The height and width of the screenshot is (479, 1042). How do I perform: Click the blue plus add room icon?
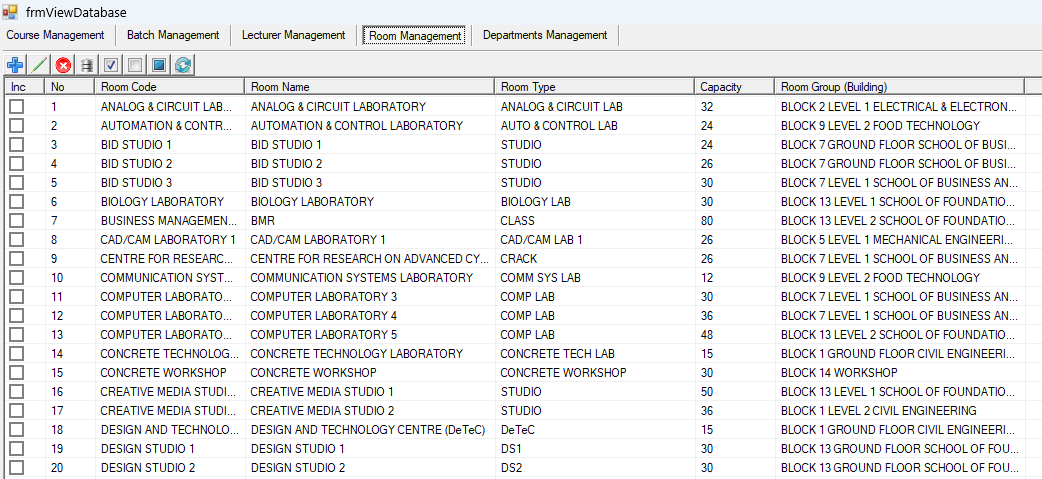(15, 65)
